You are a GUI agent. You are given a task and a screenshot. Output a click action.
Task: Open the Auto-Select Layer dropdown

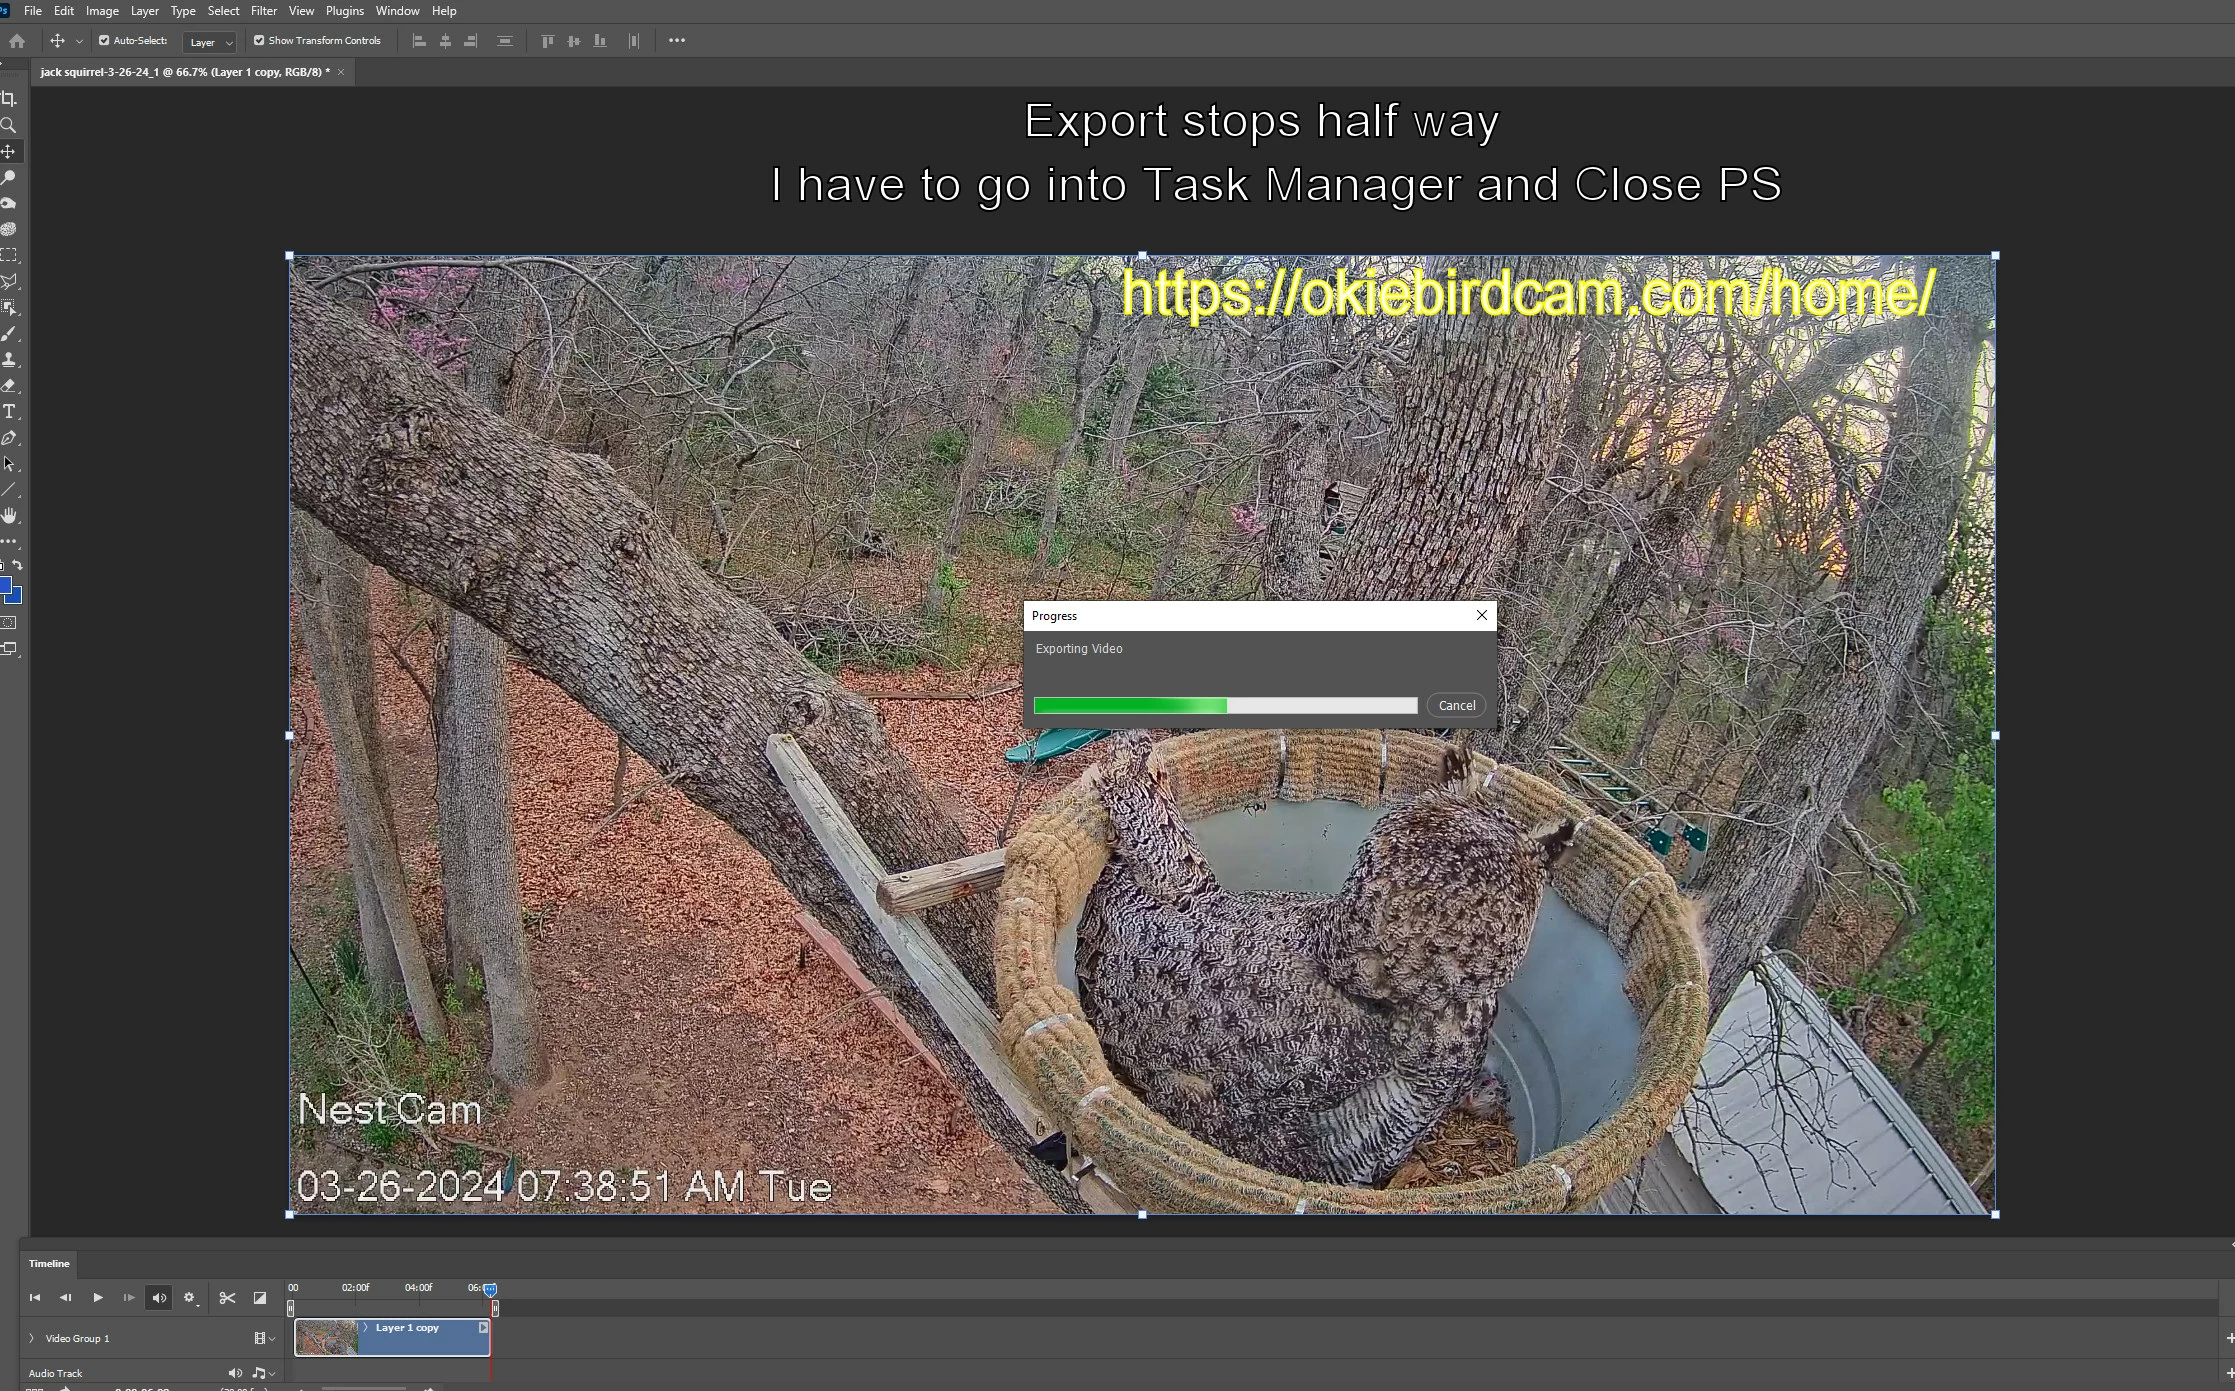pyautogui.click(x=211, y=42)
